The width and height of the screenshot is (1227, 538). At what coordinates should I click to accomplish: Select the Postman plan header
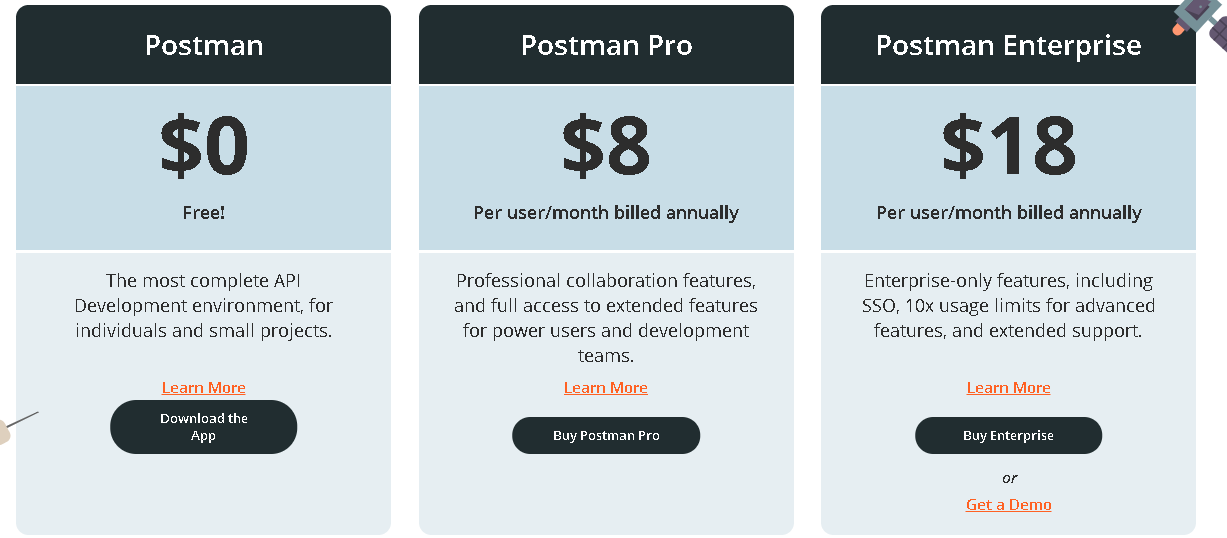click(x=204, y=46)
